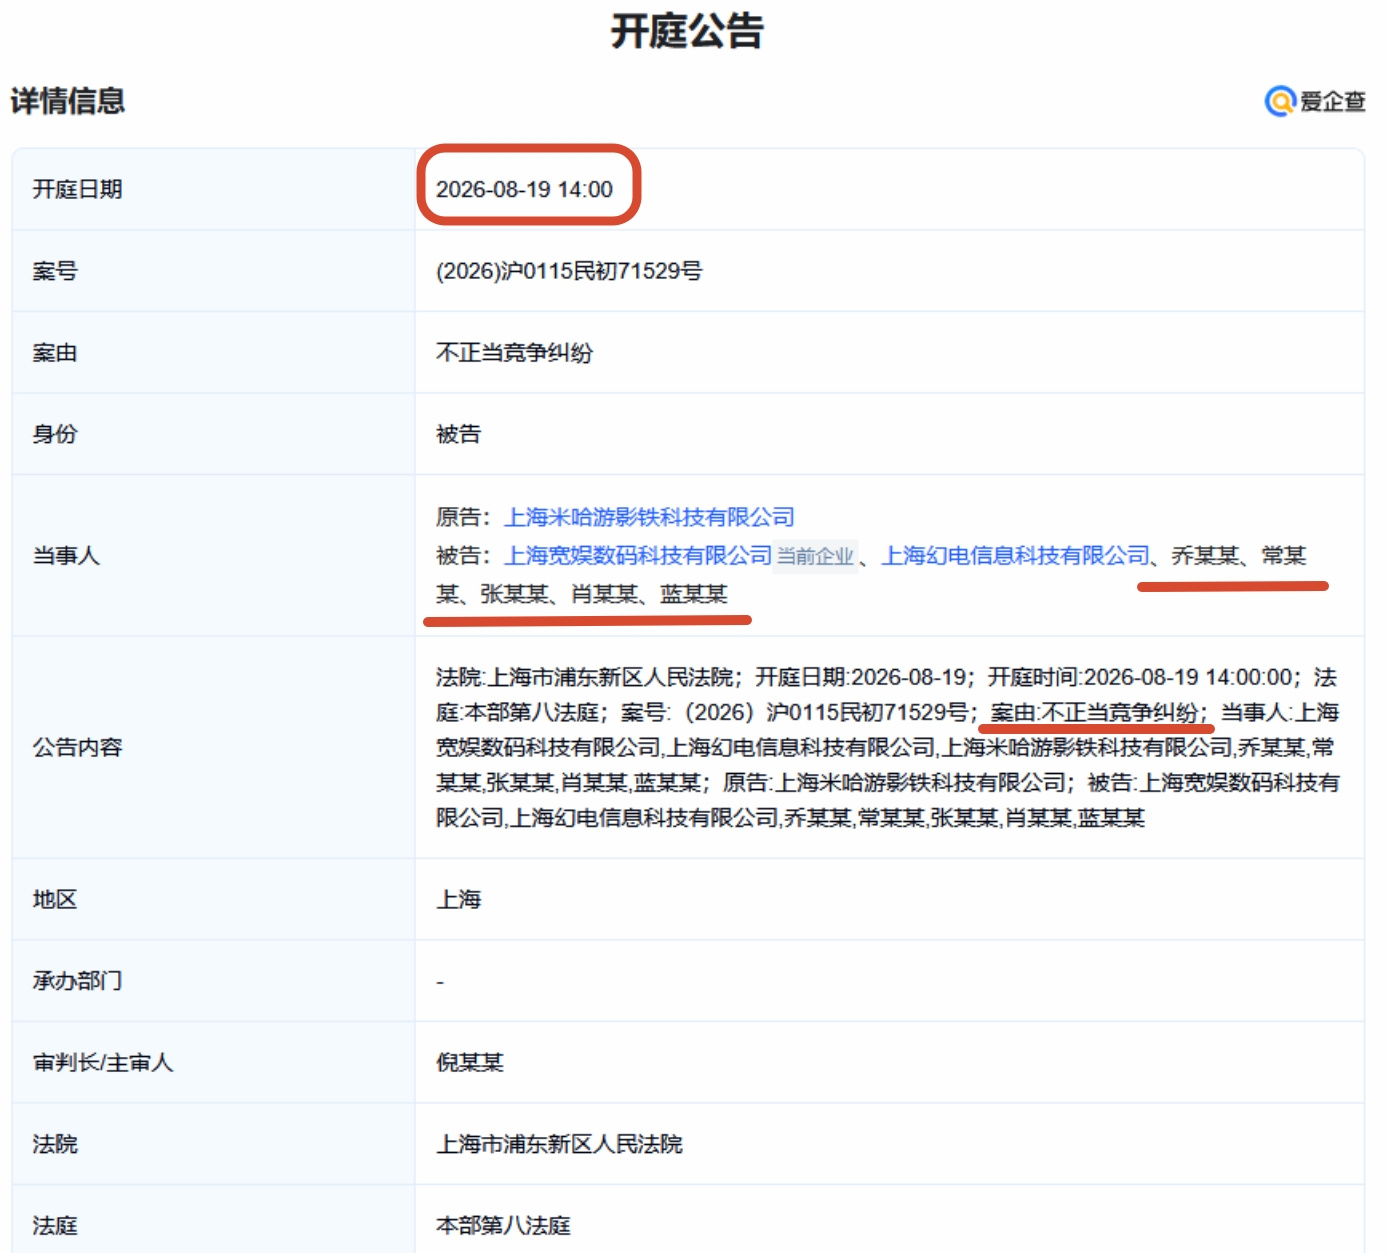
Task: Click the 当事人 row label
Action: pyautogui.click(x=66, y=555)
